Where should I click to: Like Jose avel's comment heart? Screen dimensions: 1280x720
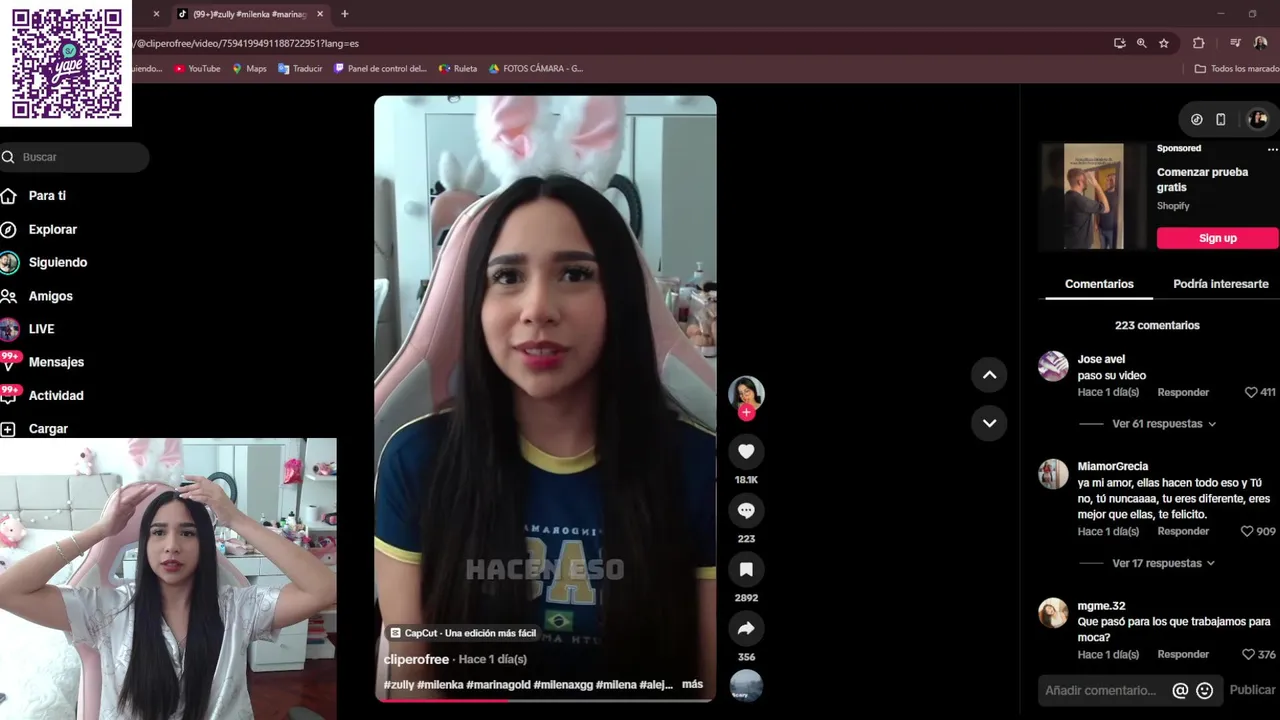click(1250, 392)
